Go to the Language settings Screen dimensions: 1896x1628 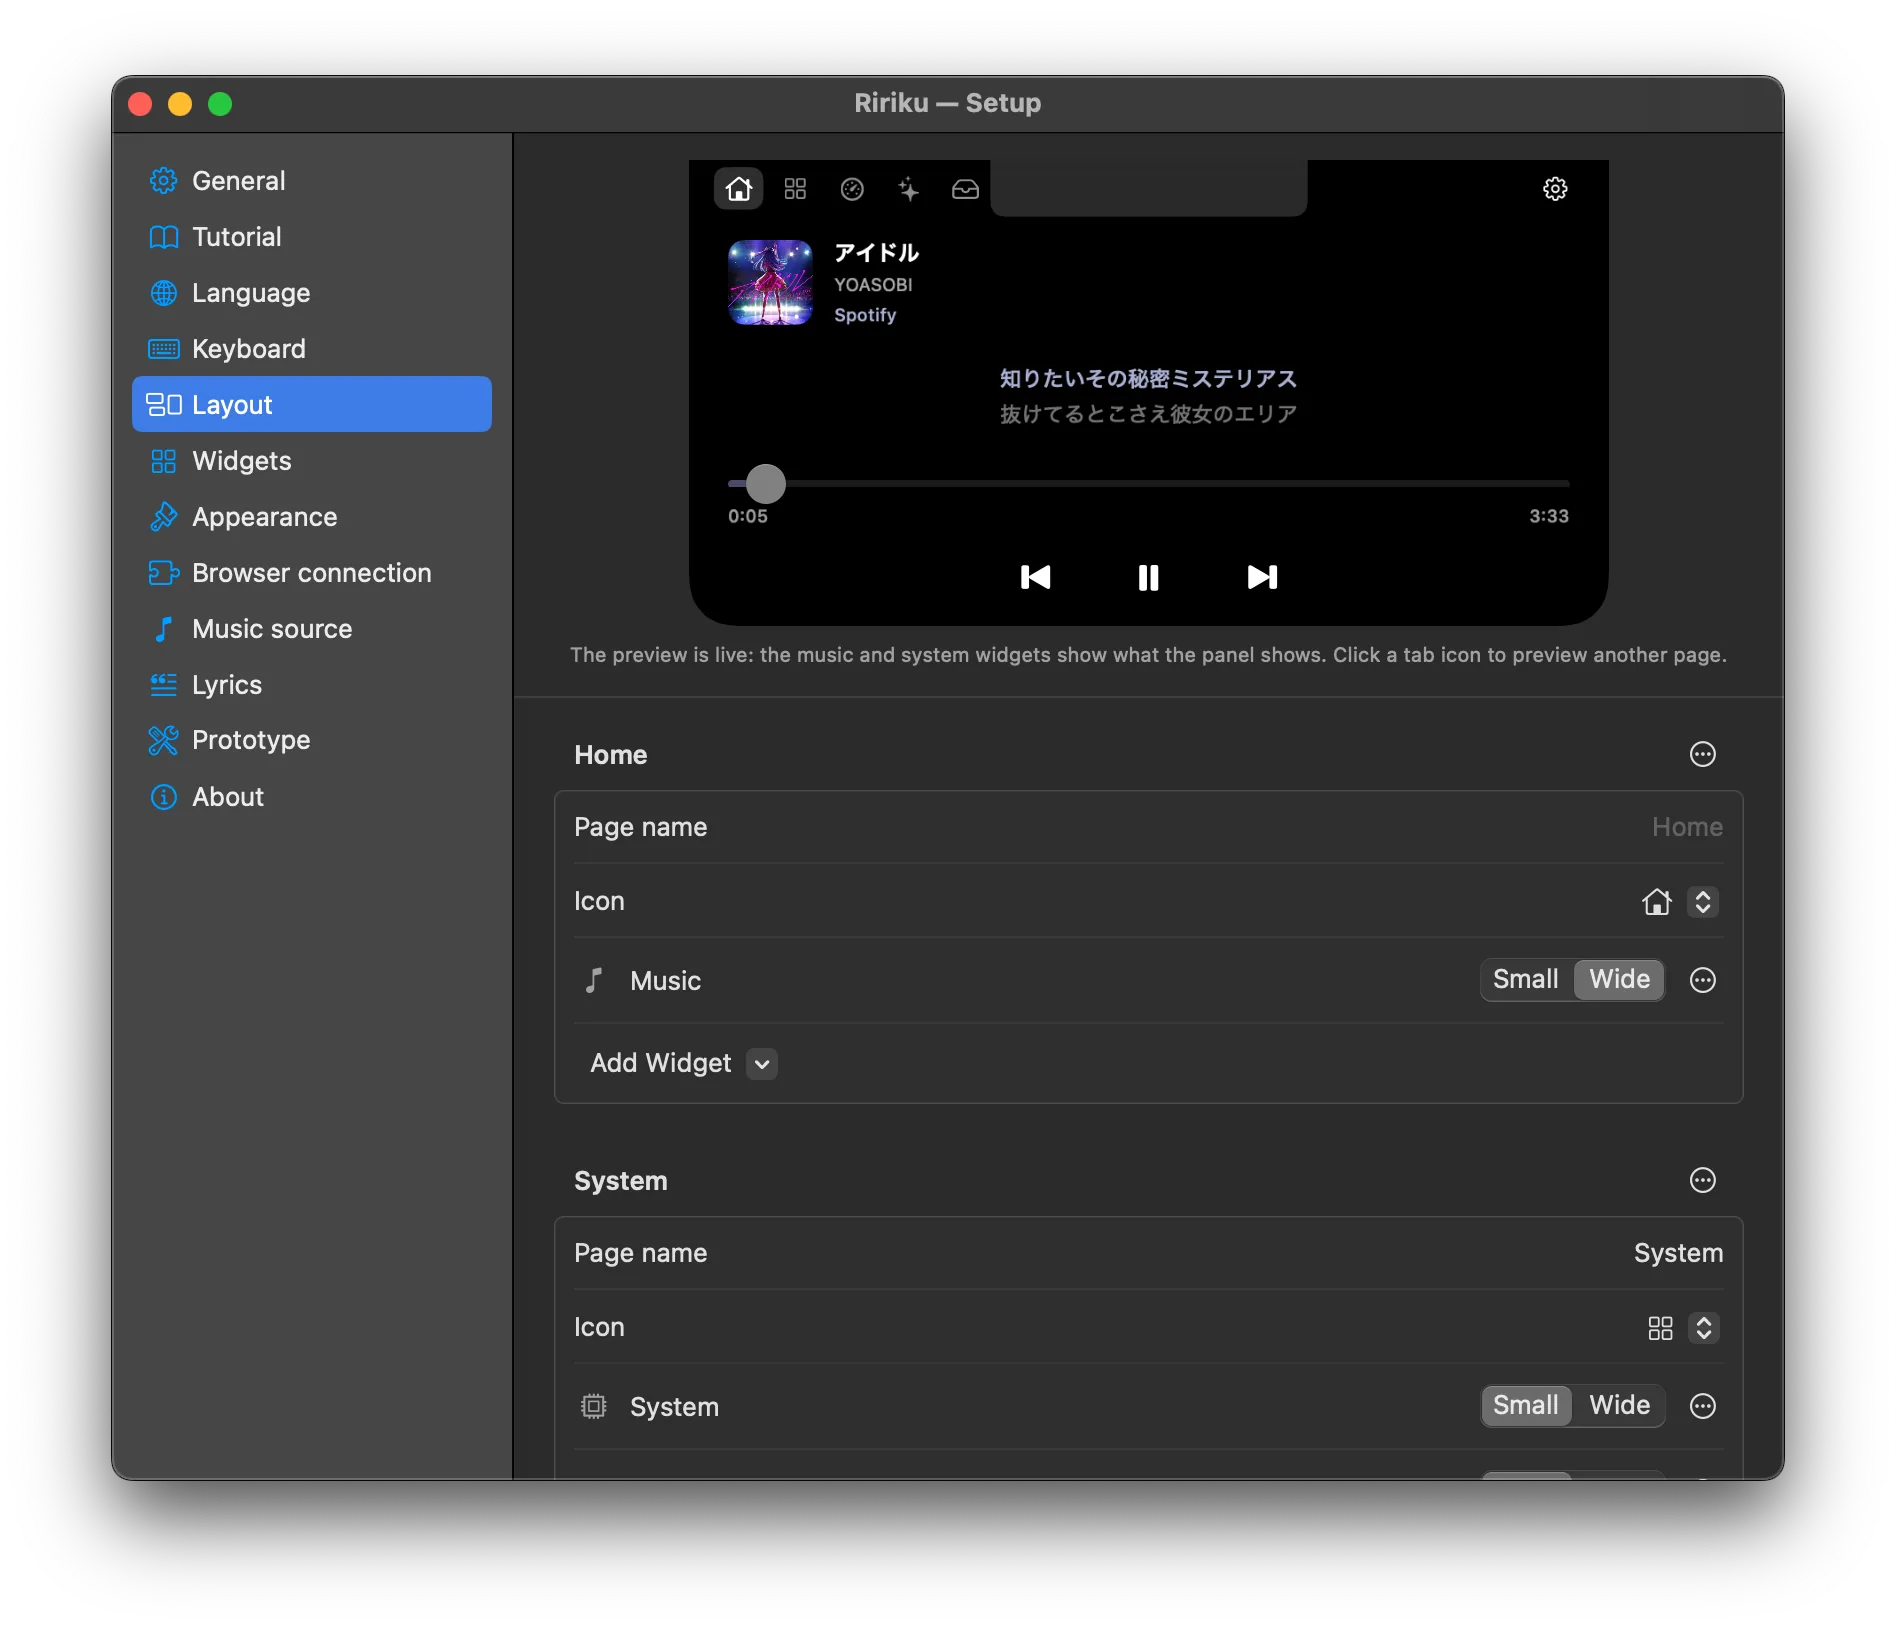(x=311, y=293)
